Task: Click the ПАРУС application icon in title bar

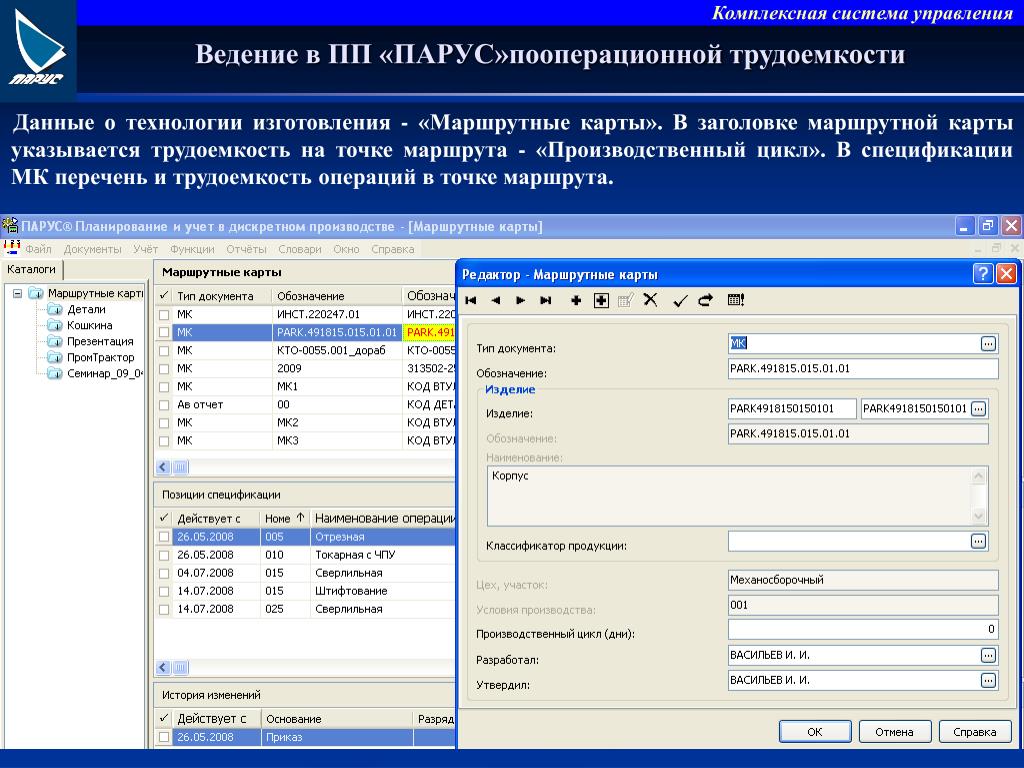Action: (x=10, y=226)
